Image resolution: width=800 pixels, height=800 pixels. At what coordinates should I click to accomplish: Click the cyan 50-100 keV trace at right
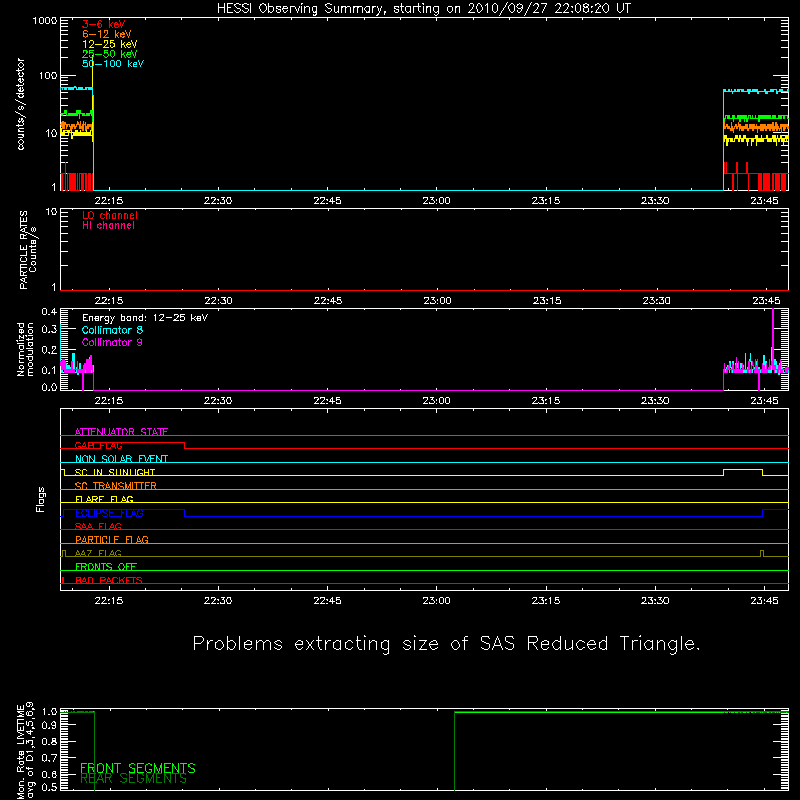(756, 91)
